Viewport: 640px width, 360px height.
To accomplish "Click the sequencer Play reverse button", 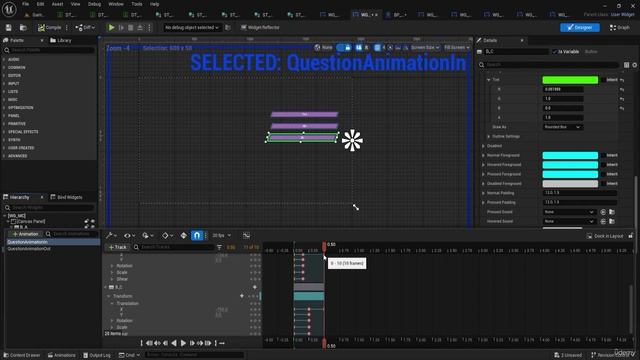I will [174, 343].
